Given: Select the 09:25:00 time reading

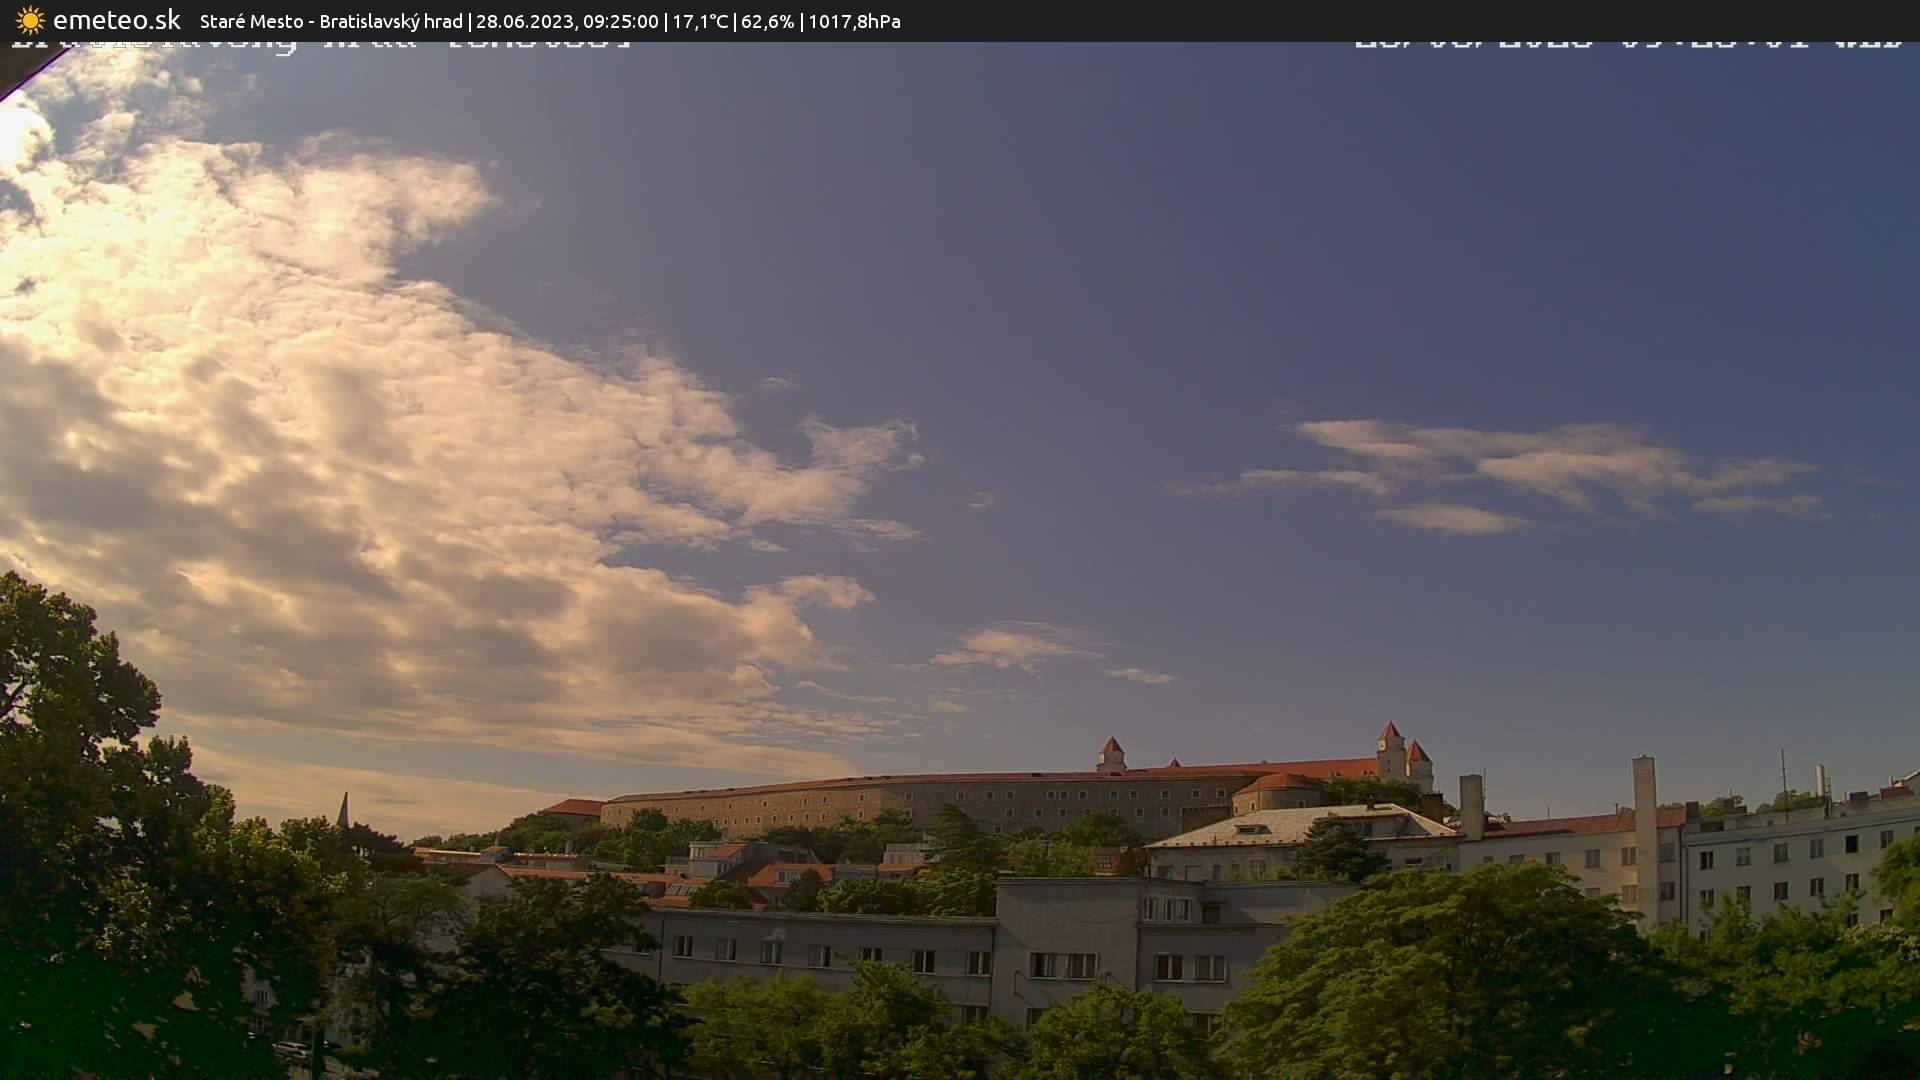Looking at the screenshot, I should pos(623,20).
